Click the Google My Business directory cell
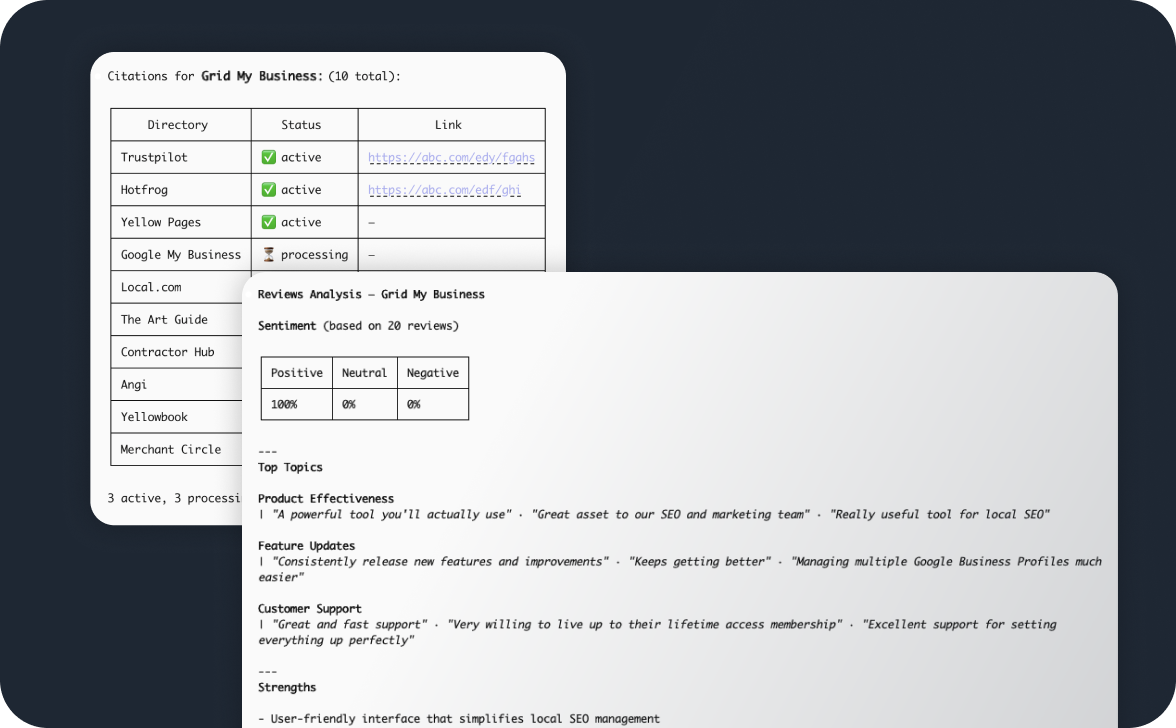 point(181,254)
